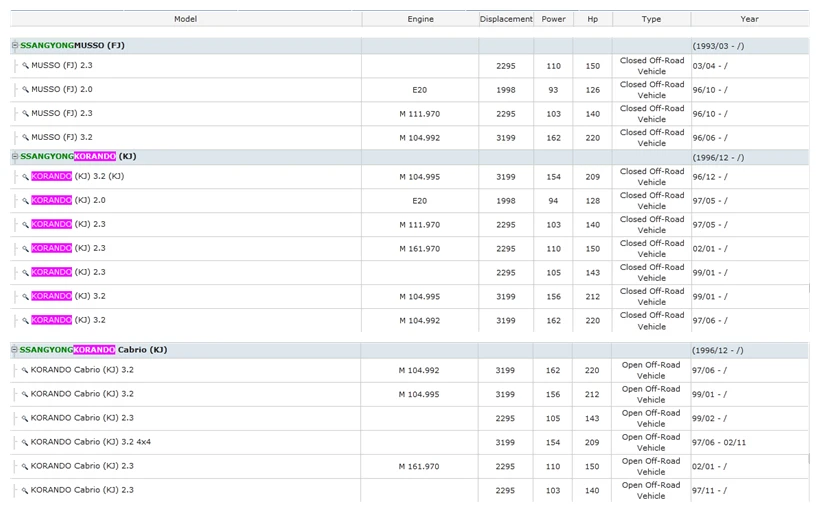The width and height of the screenshot is (820, 512).
Task: Click magnifier icon beside MUSSO (FJ) 2.0
Action: [x=25, y=90]
